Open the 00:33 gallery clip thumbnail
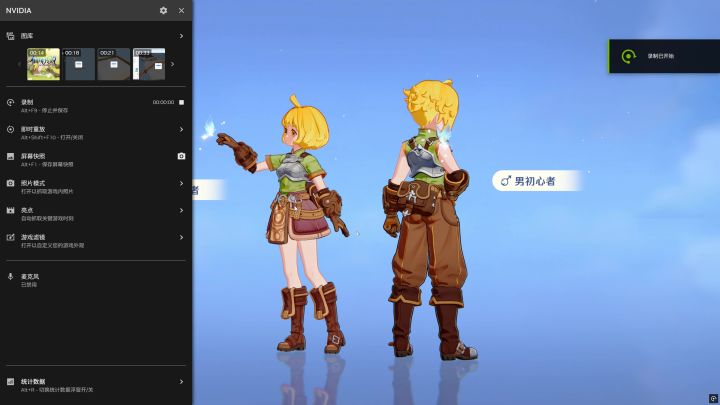This screenshot has height=405, width=720. coord(149,64)
